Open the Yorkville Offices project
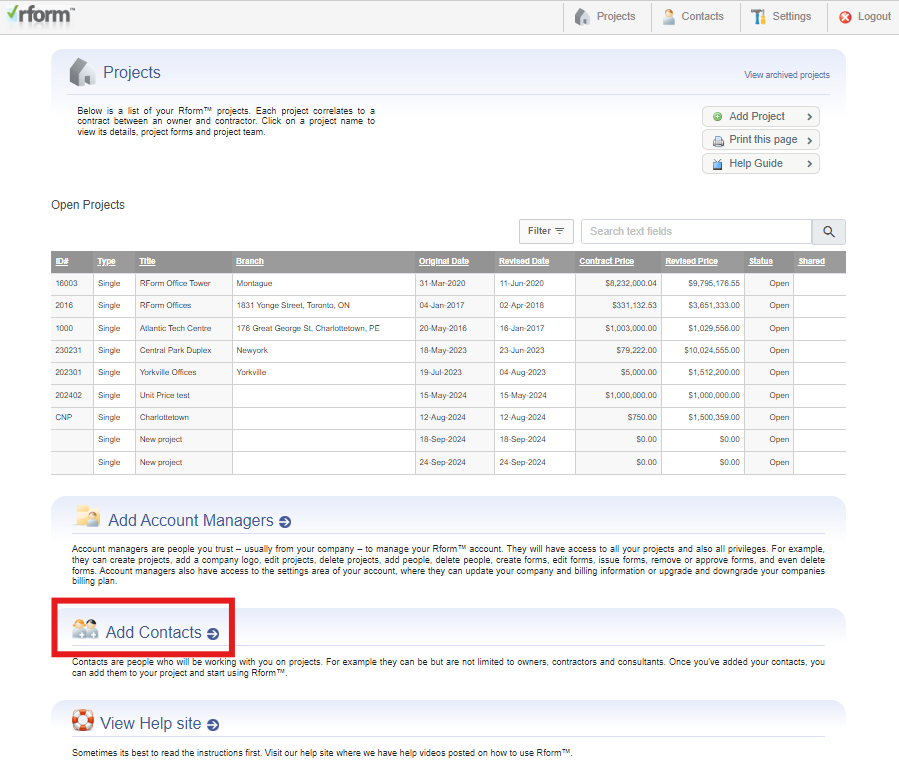The image size is (899, 775). [x=168, y=373]
